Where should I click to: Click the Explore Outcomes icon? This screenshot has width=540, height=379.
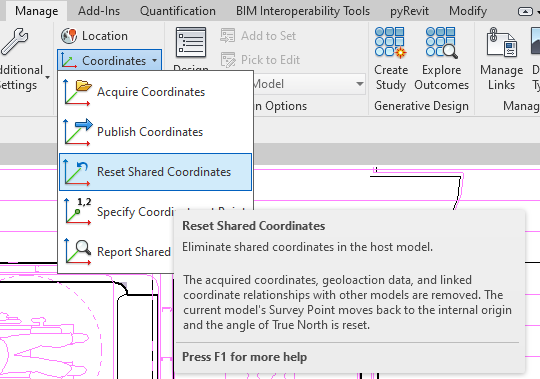pyautogui.click(x=442, y=42)
